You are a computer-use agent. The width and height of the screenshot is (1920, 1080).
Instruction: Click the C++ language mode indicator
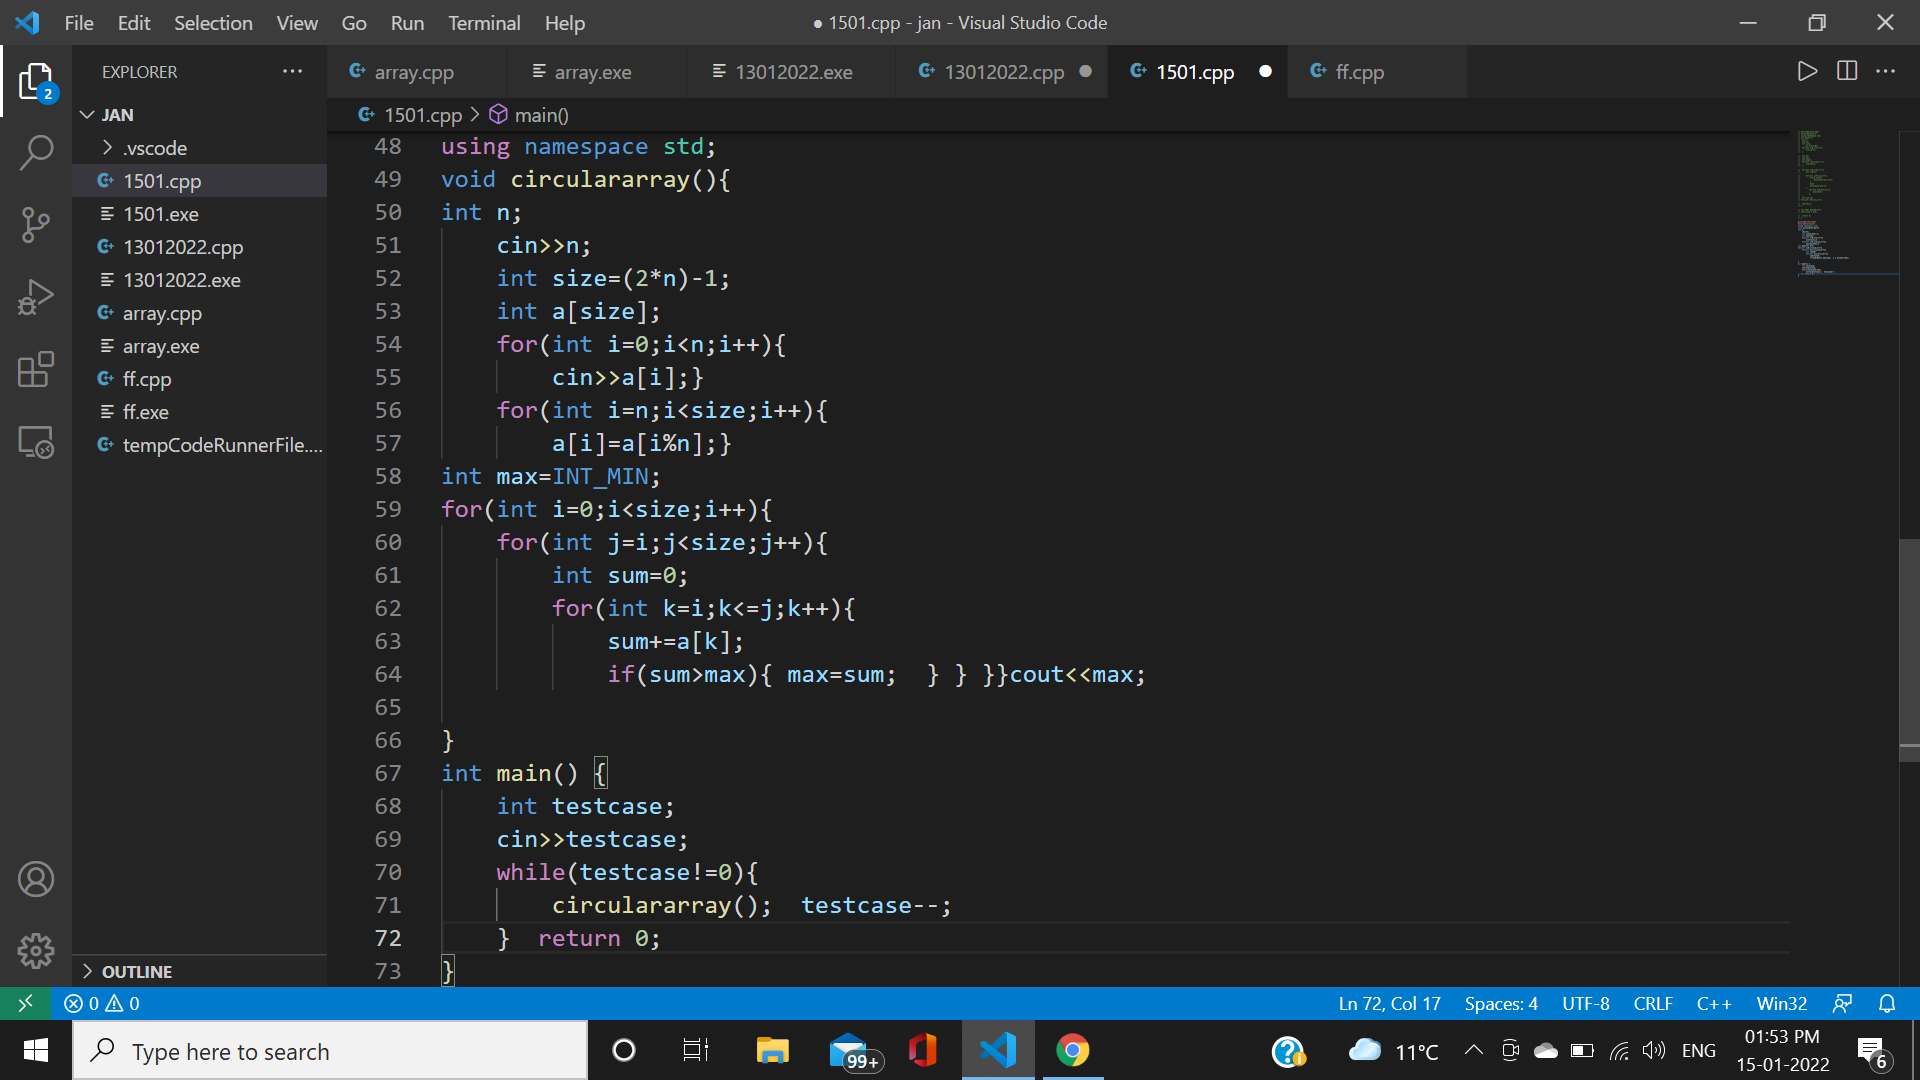pos(1713,1003)
